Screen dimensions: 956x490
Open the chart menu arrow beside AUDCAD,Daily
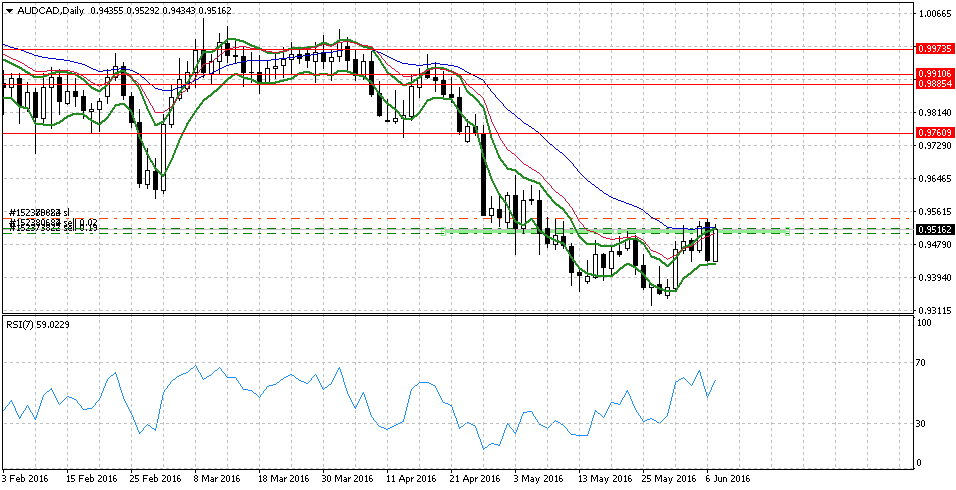point(9,11)
